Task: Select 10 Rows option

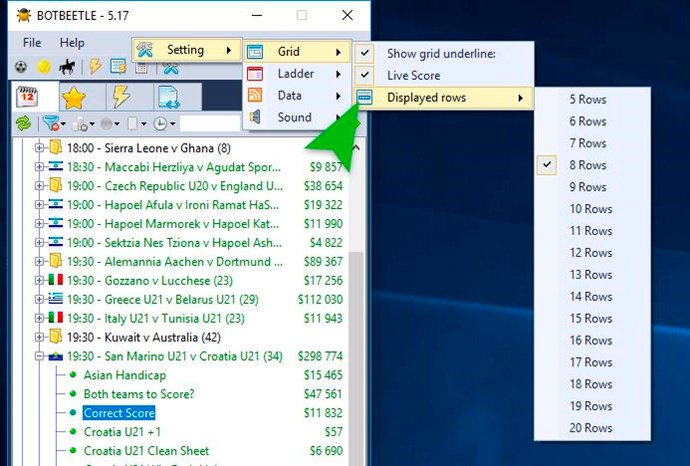Action: click(592, 209)
